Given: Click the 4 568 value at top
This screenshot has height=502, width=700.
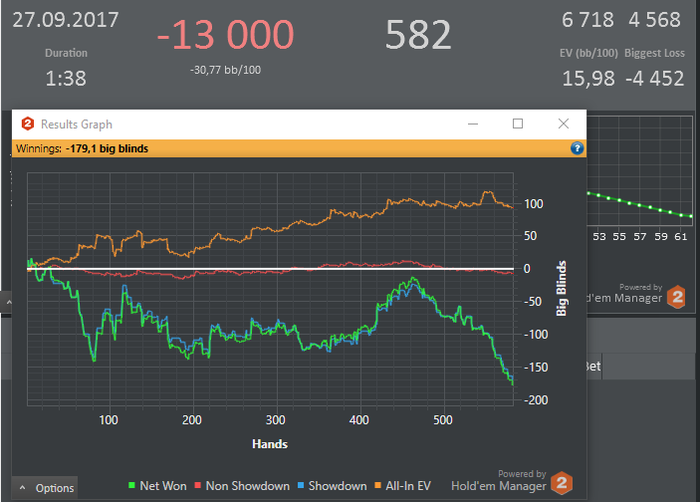Looking at the screenshot, I should click(654, 20).
